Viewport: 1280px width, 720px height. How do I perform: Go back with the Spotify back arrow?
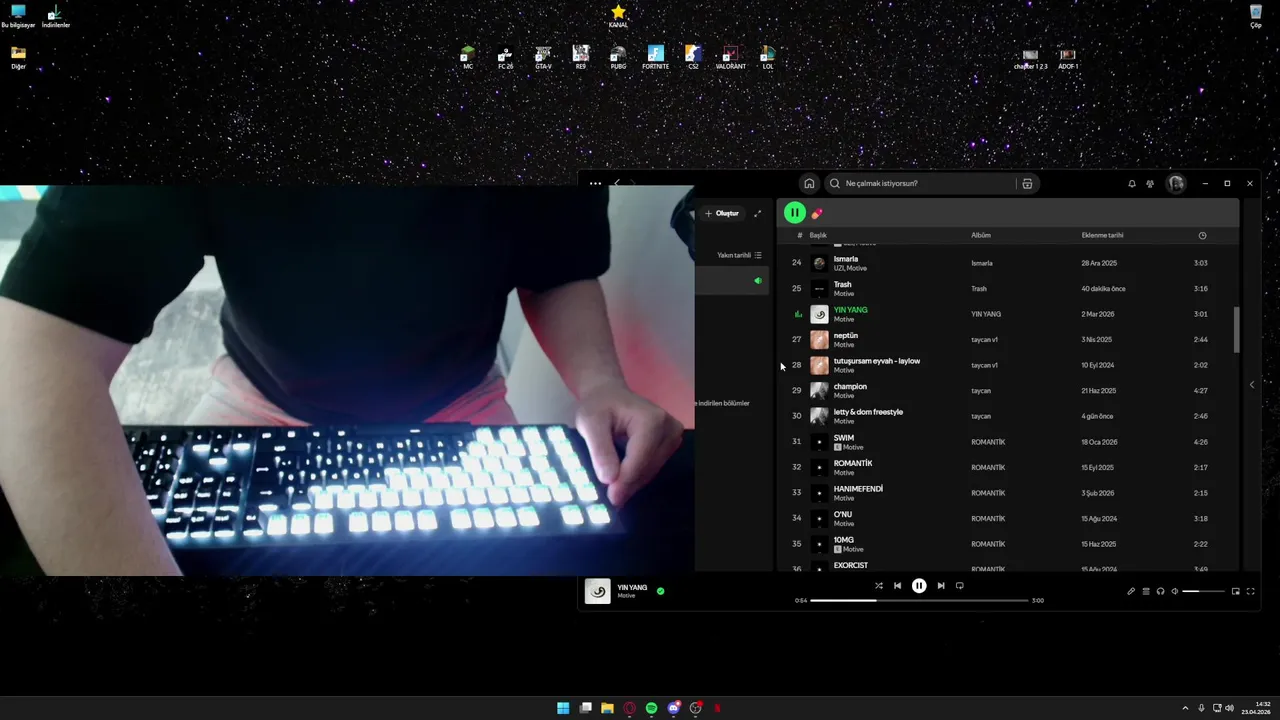pyautogui.click(x=617, y=183)
